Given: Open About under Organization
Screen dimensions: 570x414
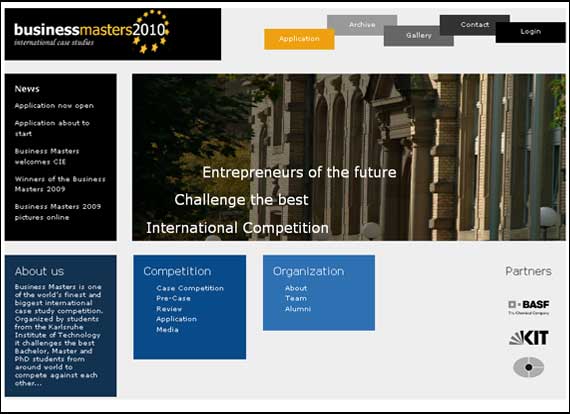Looking at the screenshot, I should pyautogui.click(x=296, y=288).
